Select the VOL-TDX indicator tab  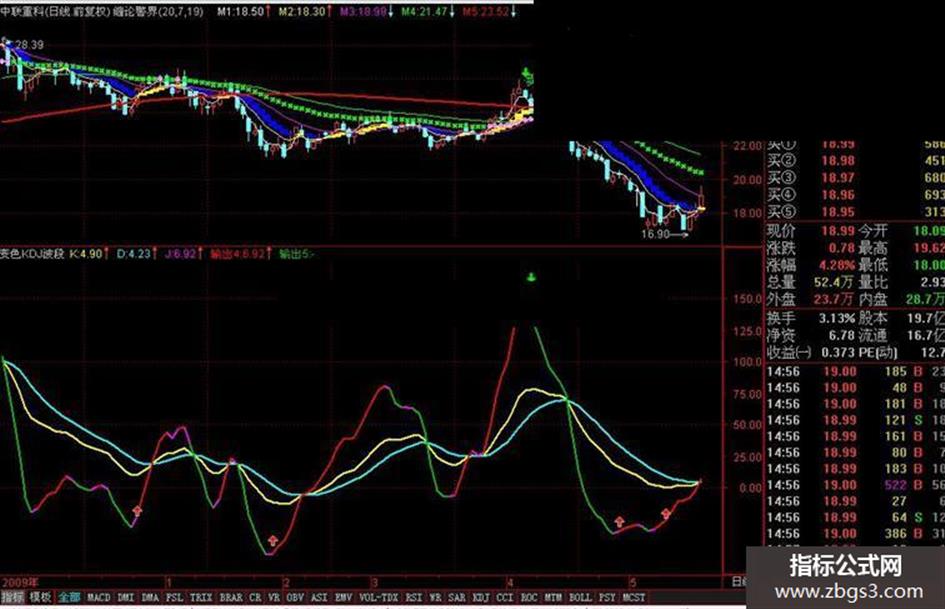[379, 597]
